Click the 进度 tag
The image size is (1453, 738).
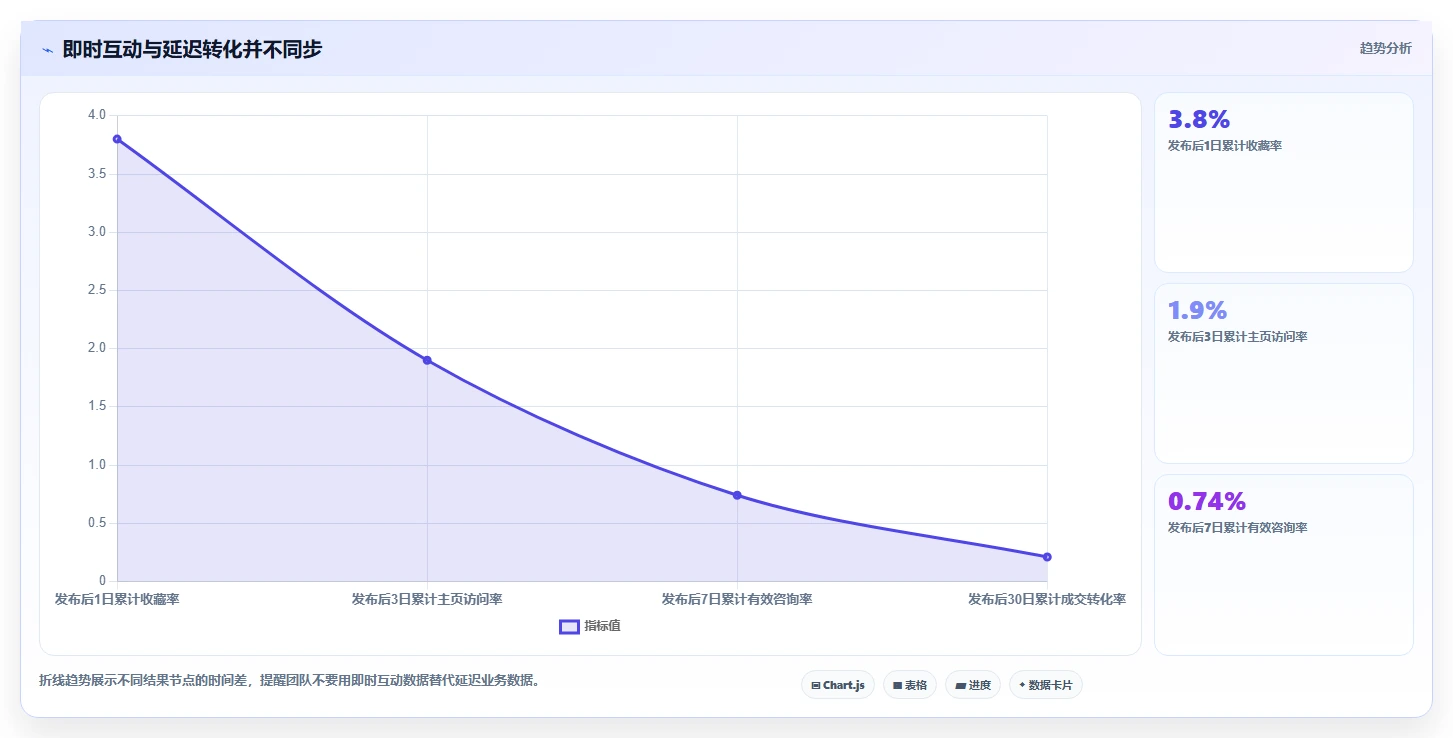972,685
